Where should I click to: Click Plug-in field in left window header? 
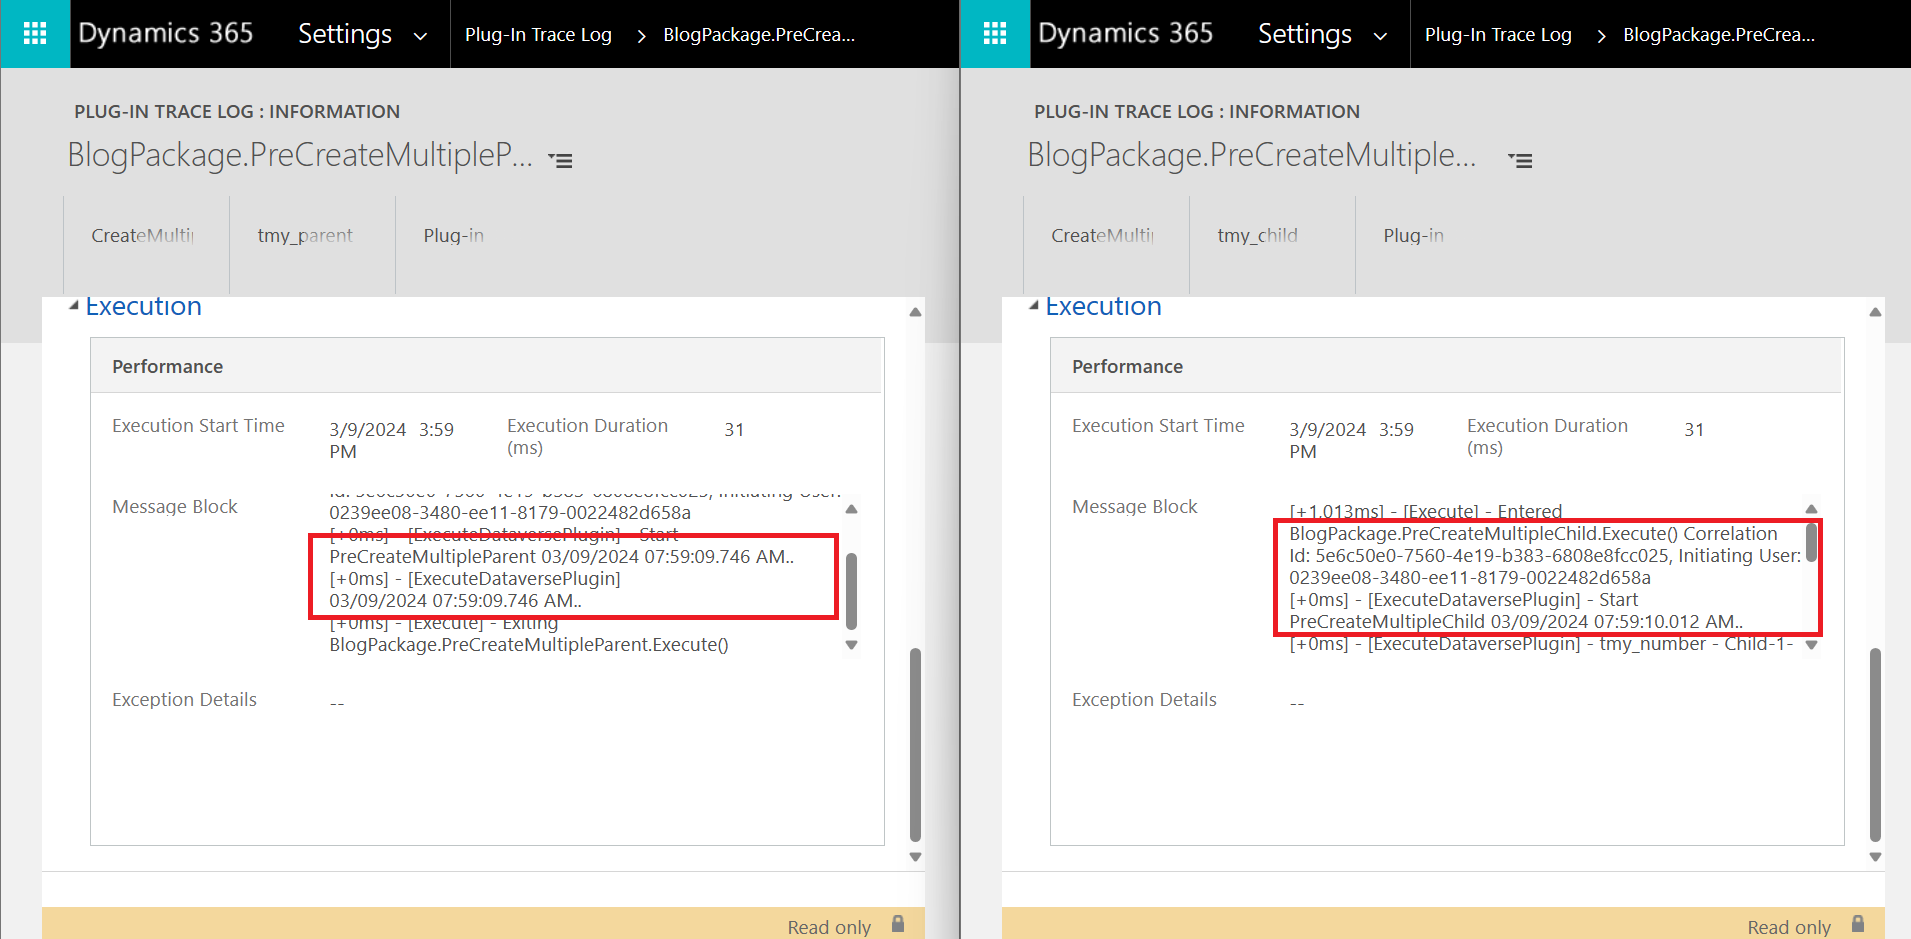[454, 236]
